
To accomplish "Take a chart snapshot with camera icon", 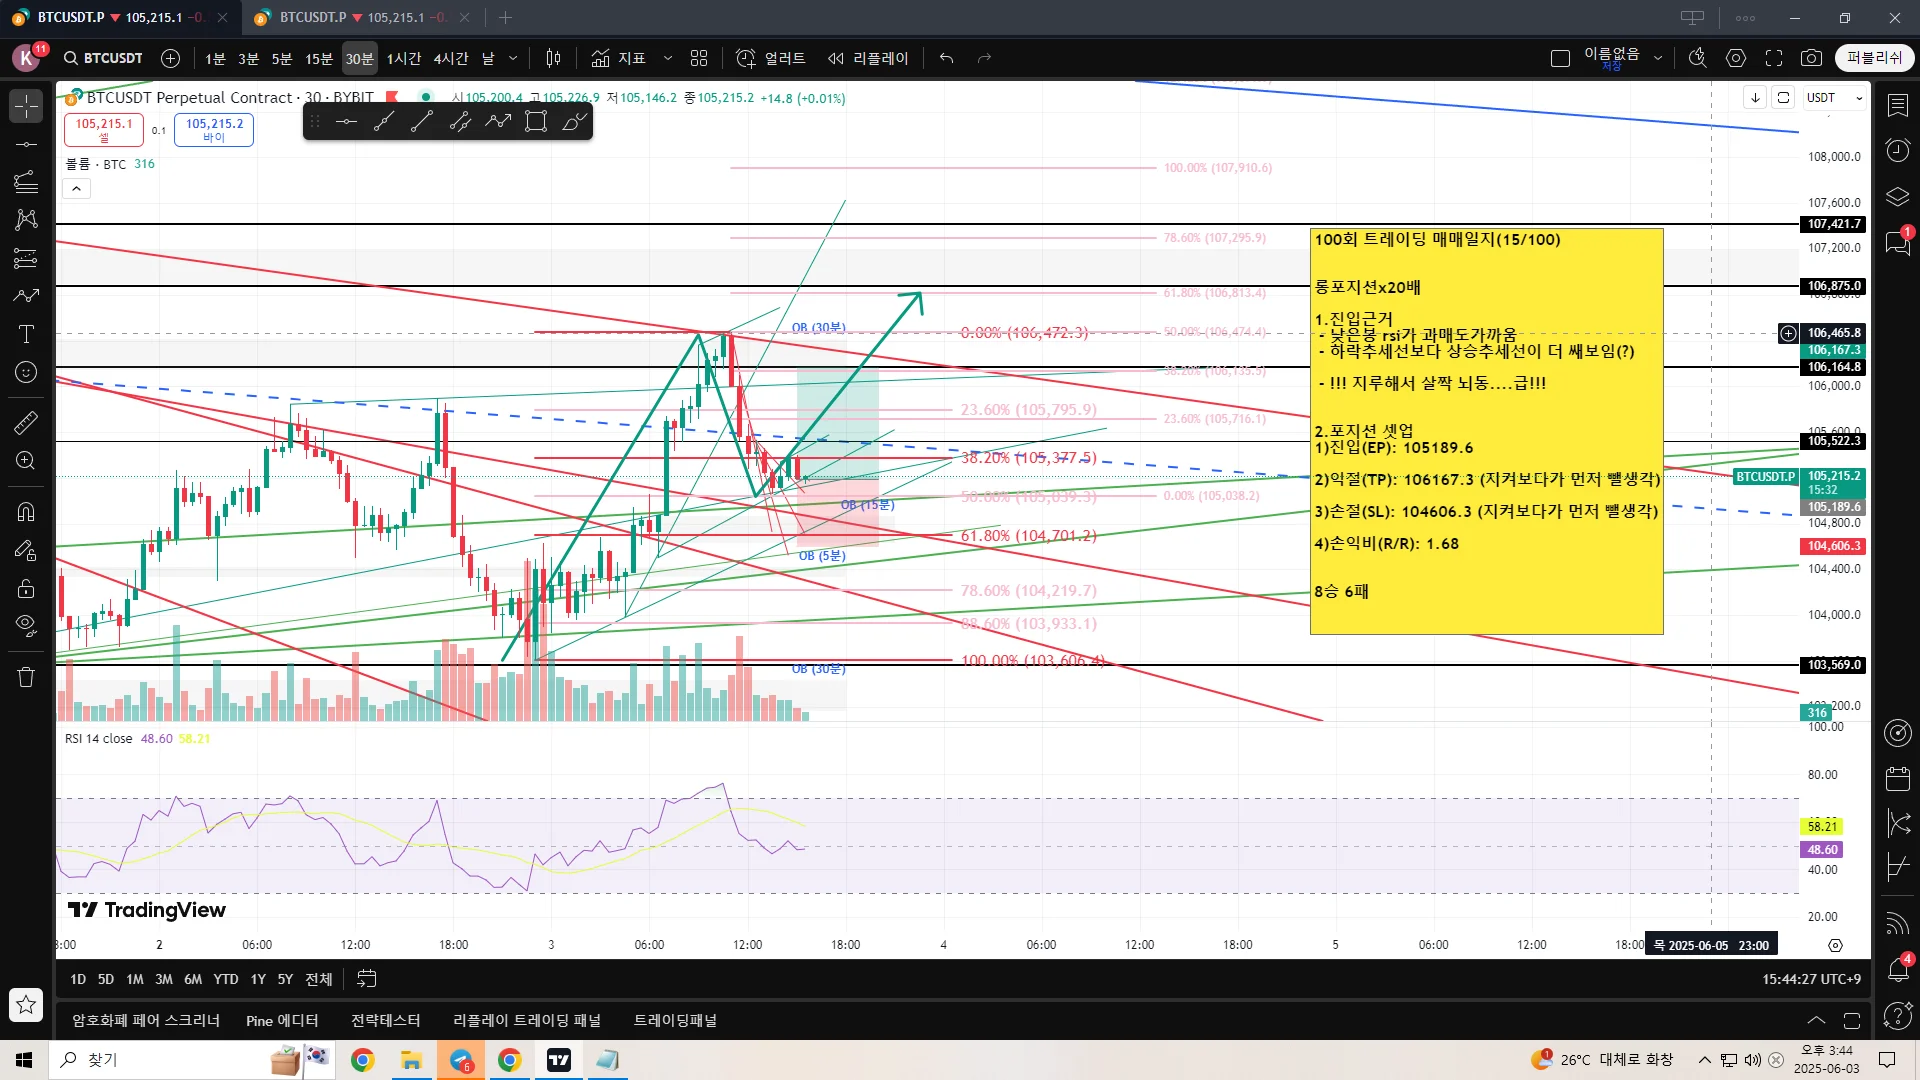I will [x=1811, y=58].
